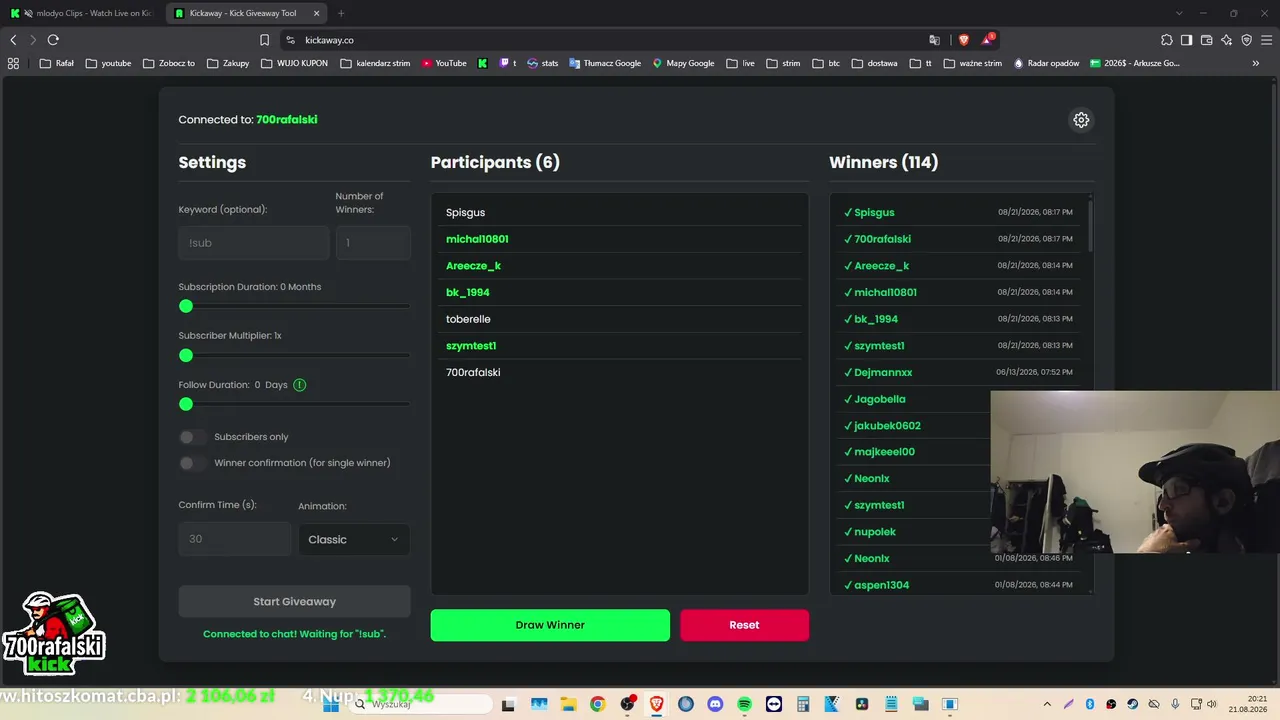Viewport: 1280px width, 720px height.
Task: Go back with the browser back arrow
Action: tap(13, 40)
